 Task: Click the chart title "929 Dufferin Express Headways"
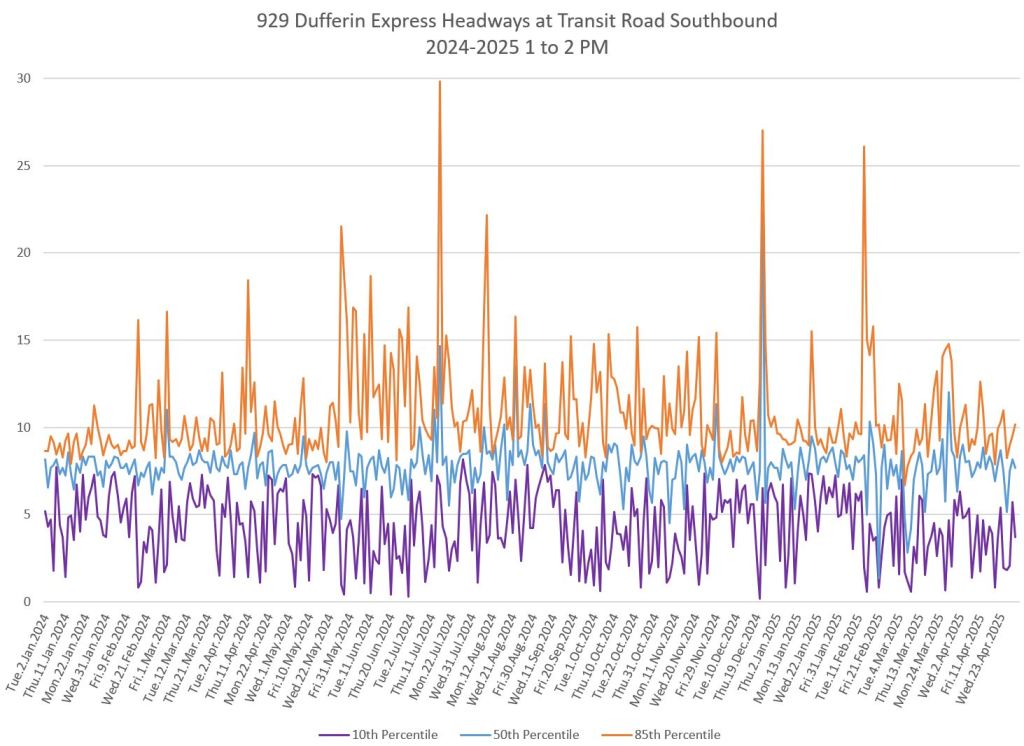click(x=512, y=20)
